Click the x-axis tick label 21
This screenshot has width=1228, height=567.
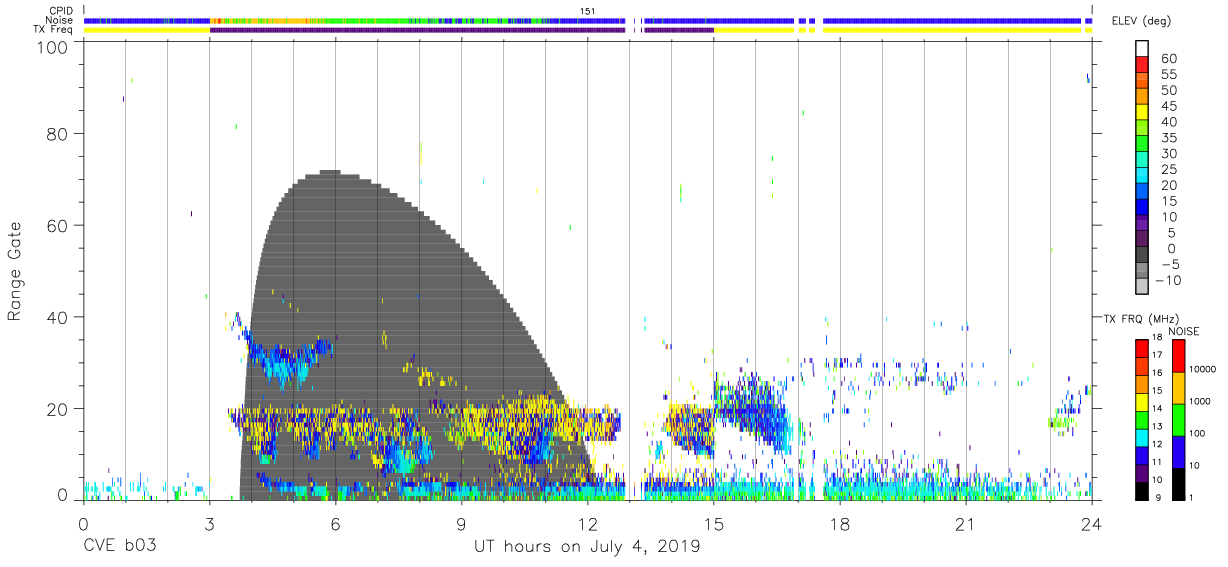coord(966,524)
